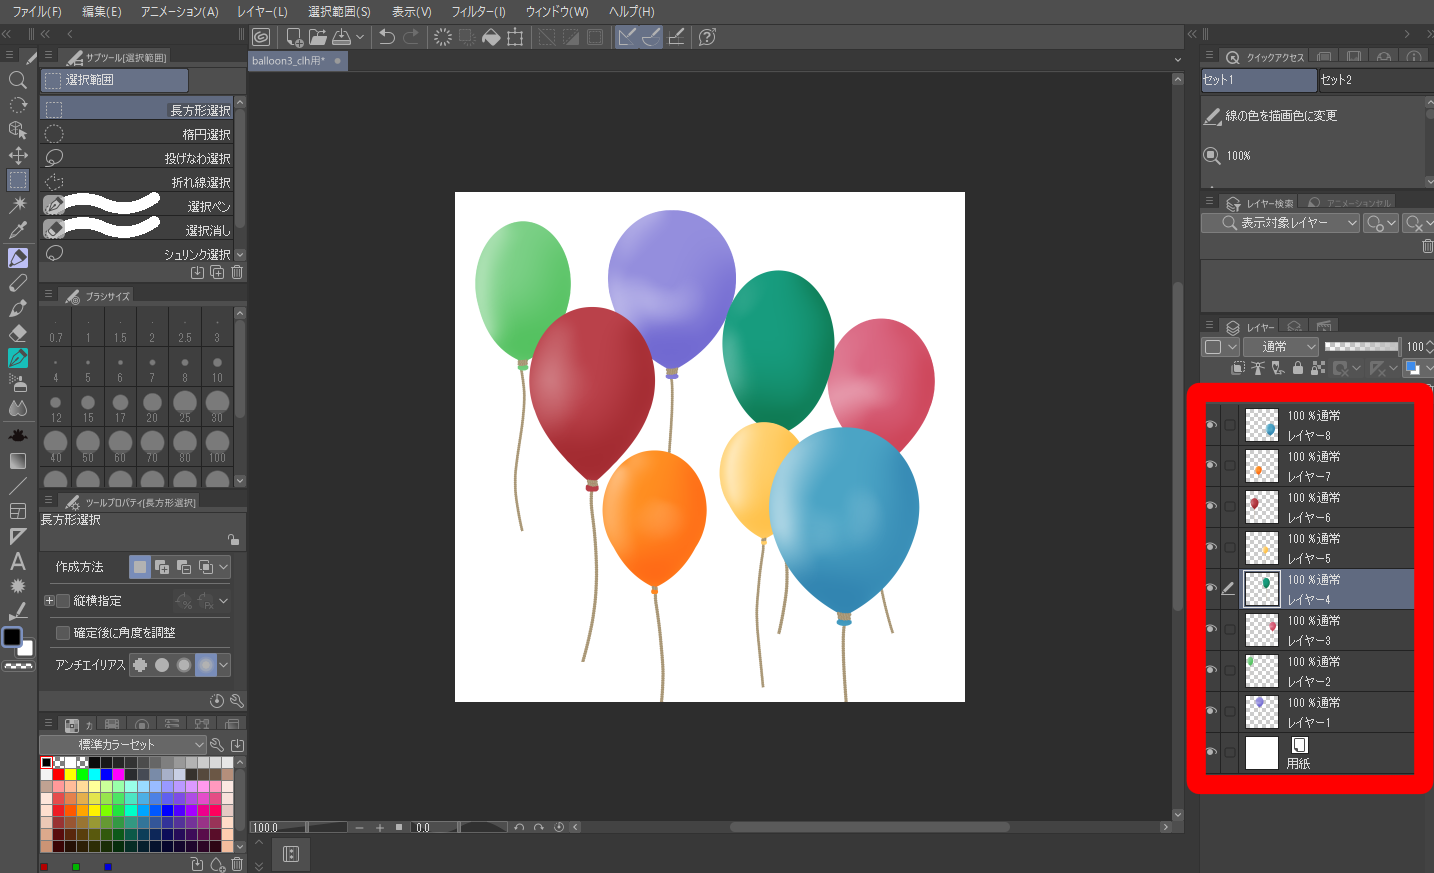Click the Undo arrow in toolbar
Image resolution: width=1434 pixels, height=873 pixels.
387,37
